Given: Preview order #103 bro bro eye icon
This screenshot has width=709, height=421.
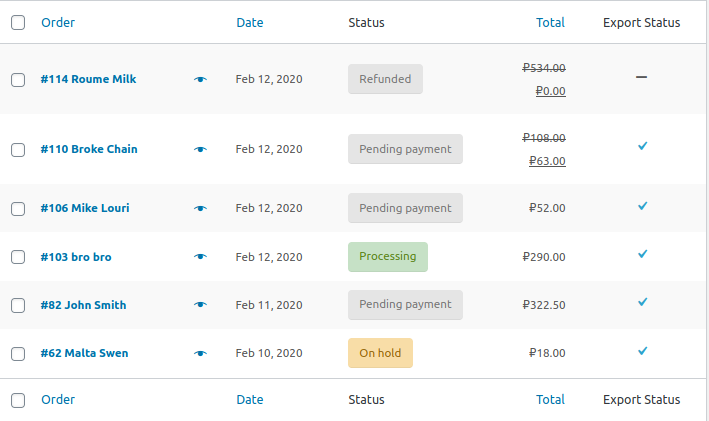Looking at the screenshot, I should pos(200,256).
